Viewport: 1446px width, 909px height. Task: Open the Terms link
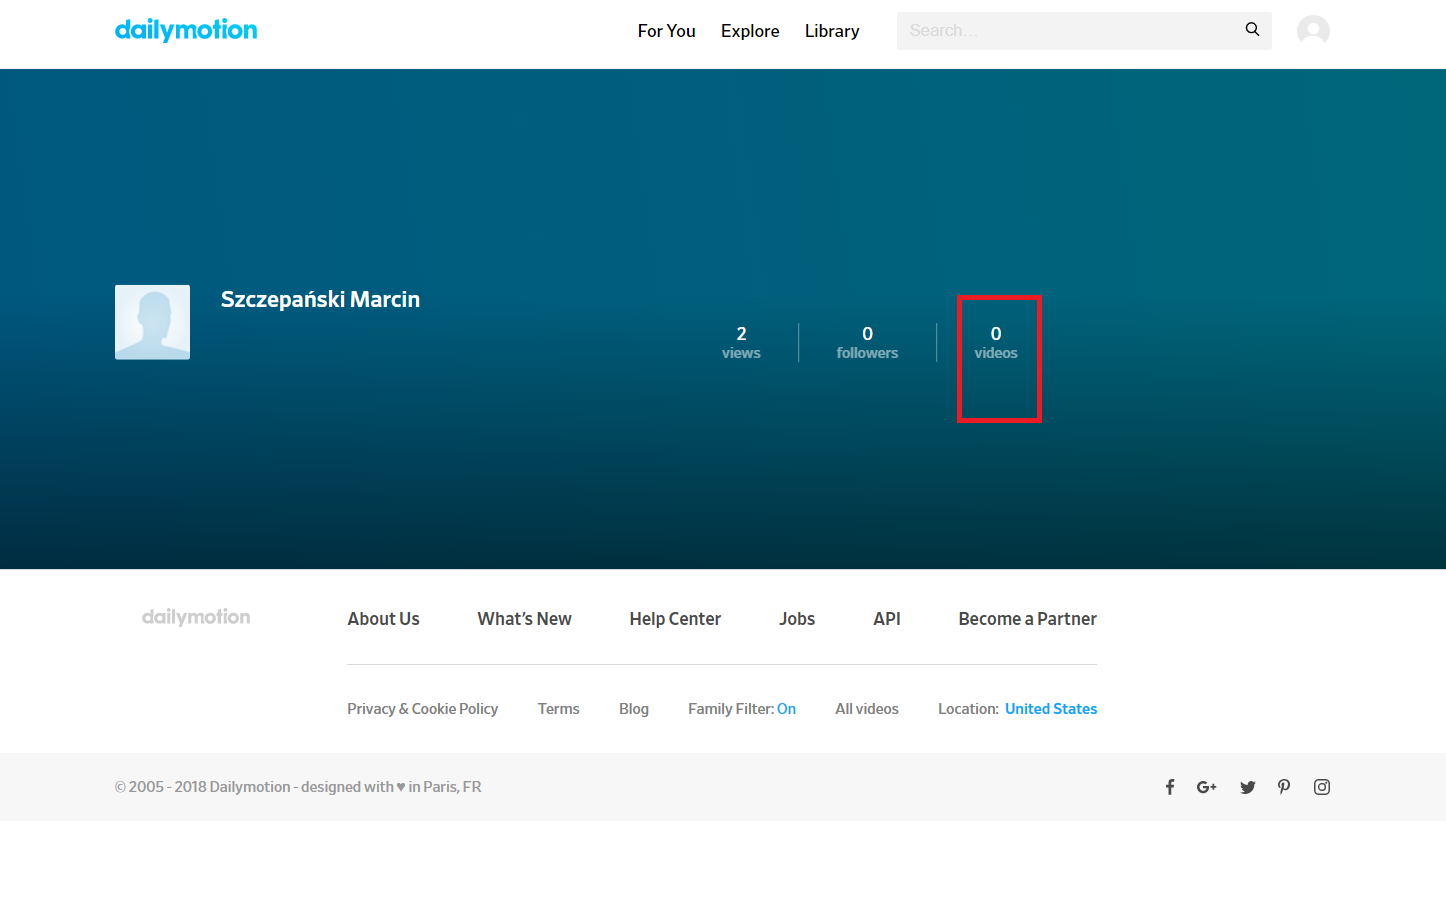(x=558, y=709)
